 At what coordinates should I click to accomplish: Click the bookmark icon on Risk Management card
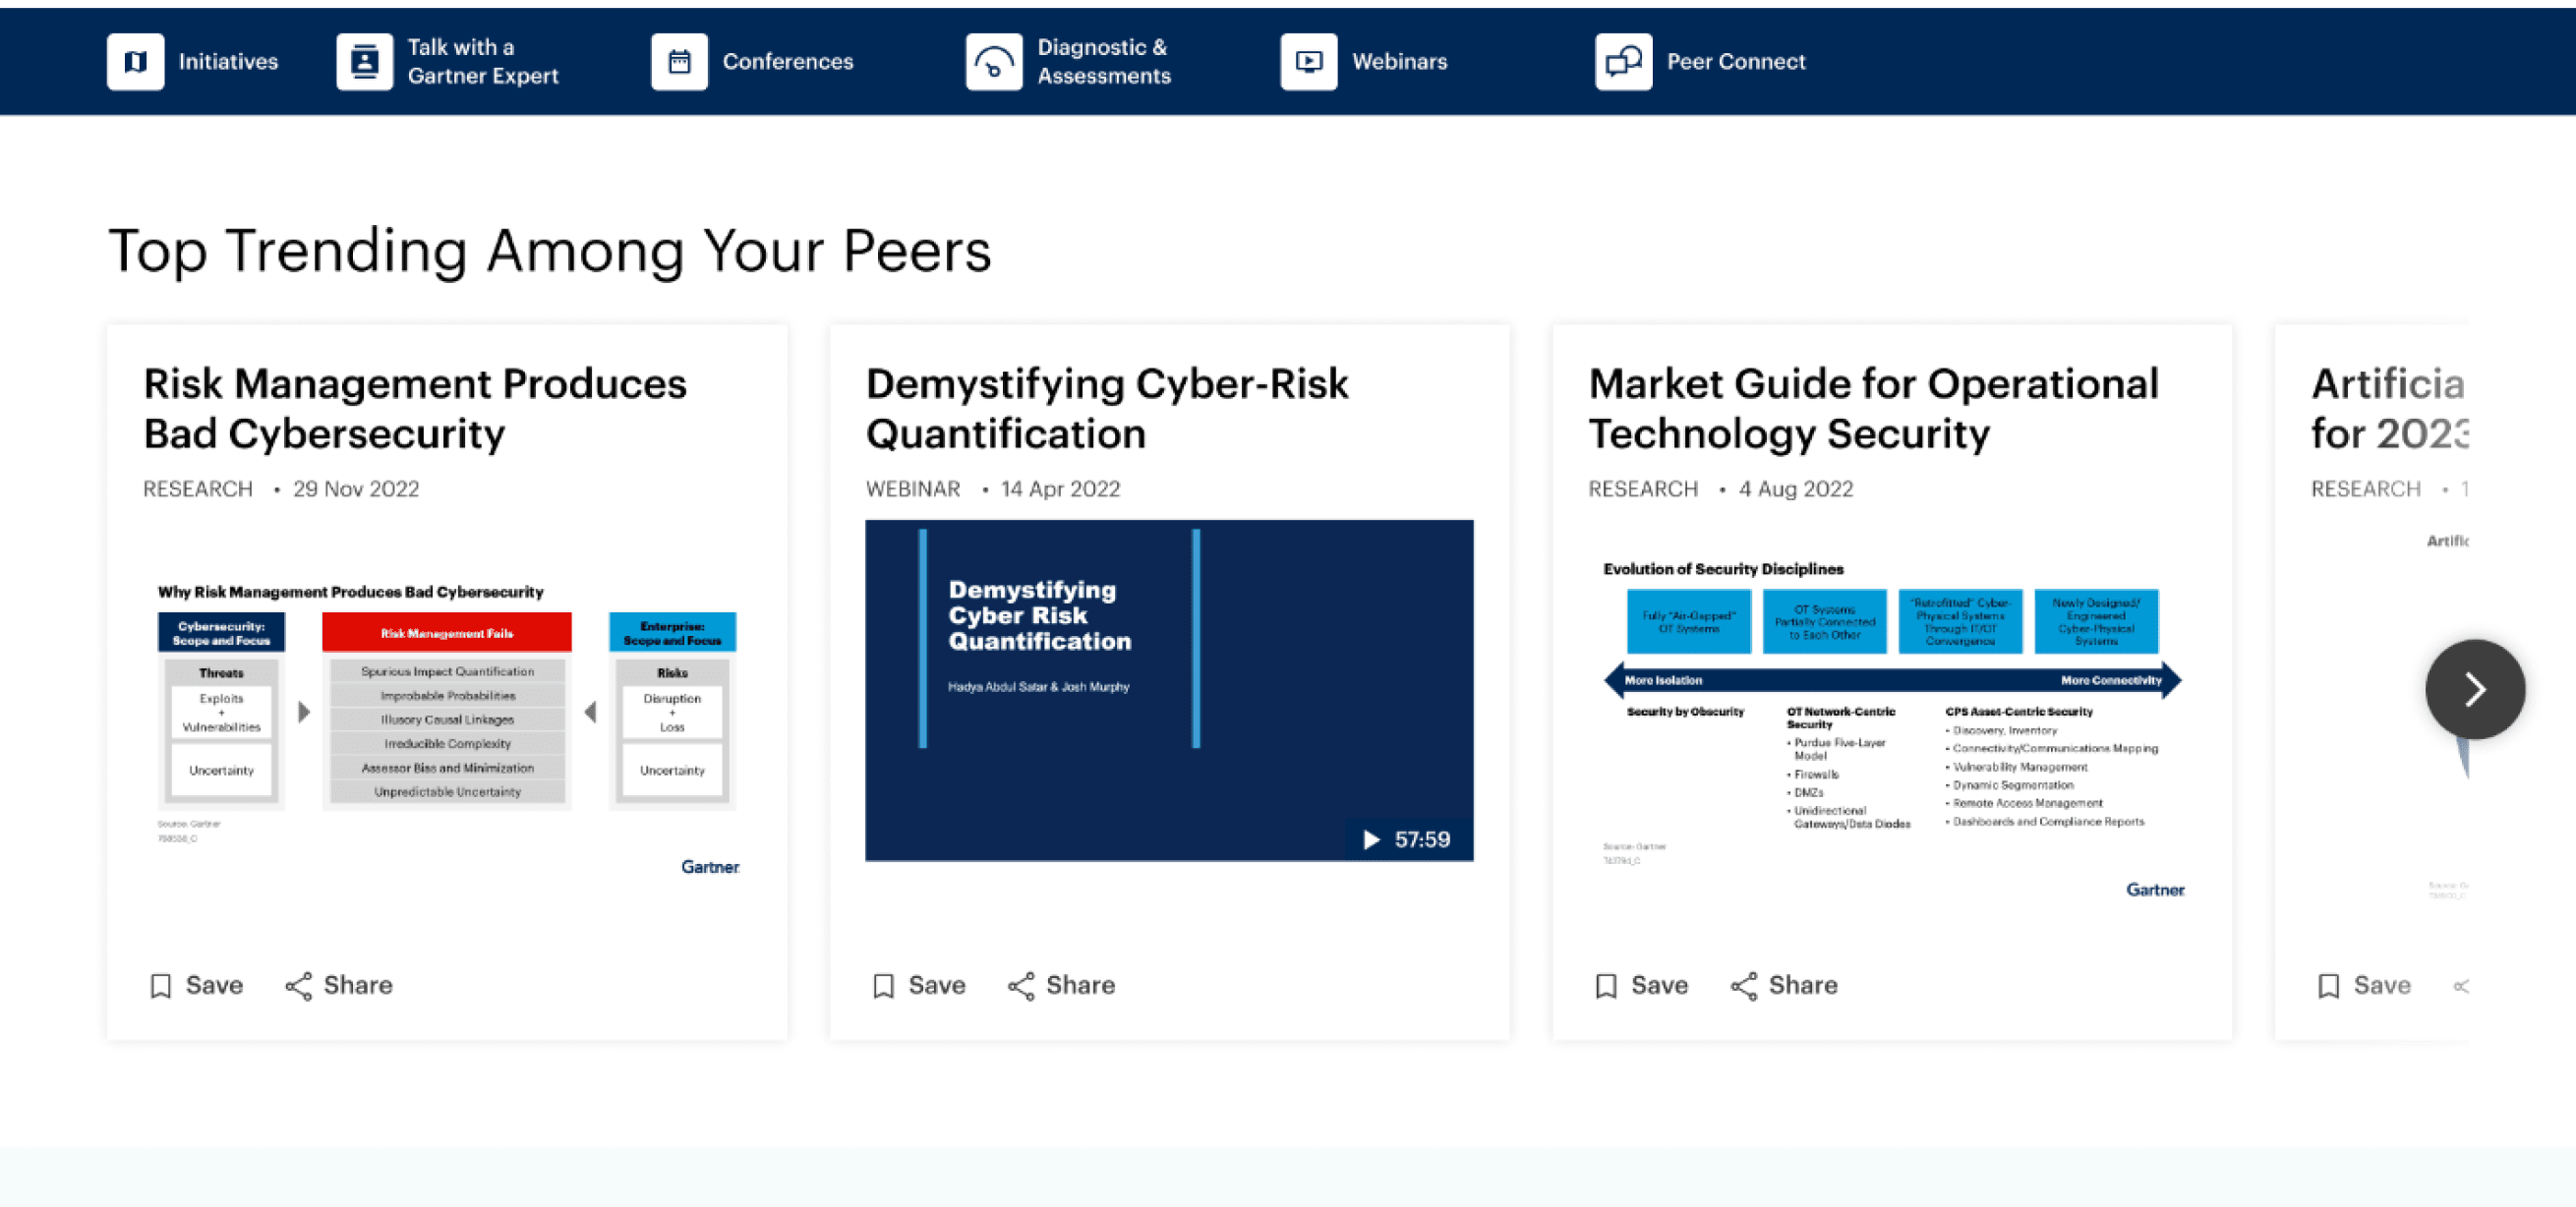[x=161, y=986]
